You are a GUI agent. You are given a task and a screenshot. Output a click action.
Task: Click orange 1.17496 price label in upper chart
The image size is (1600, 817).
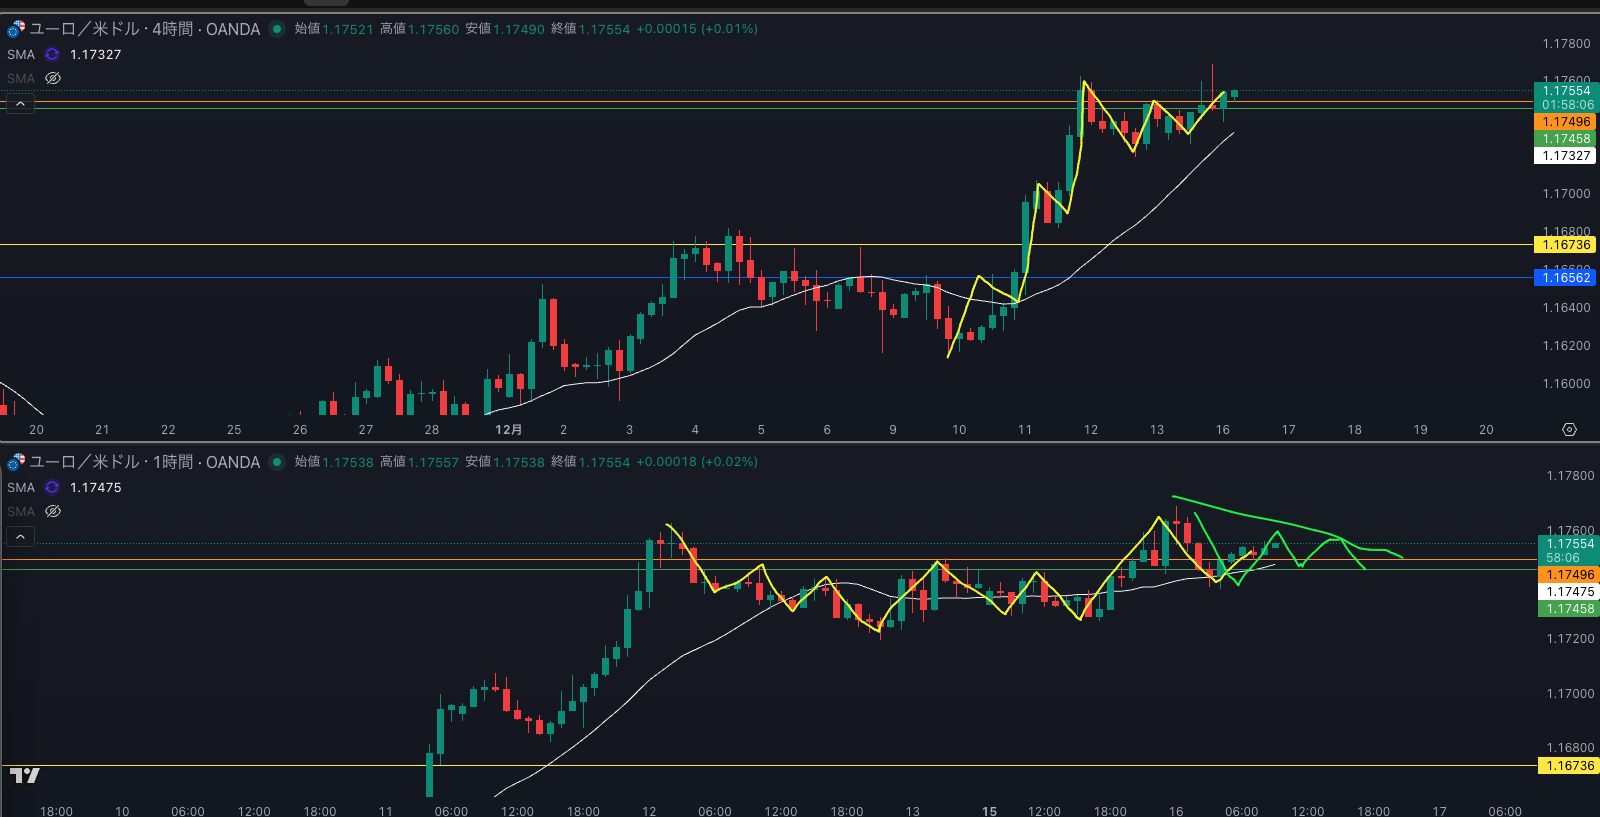1565,122
